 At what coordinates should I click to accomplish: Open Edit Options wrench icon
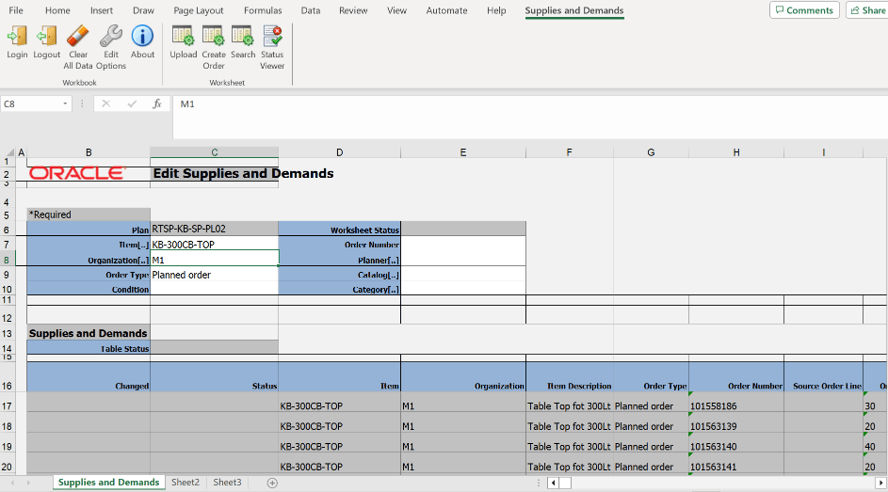coord(111,36)
